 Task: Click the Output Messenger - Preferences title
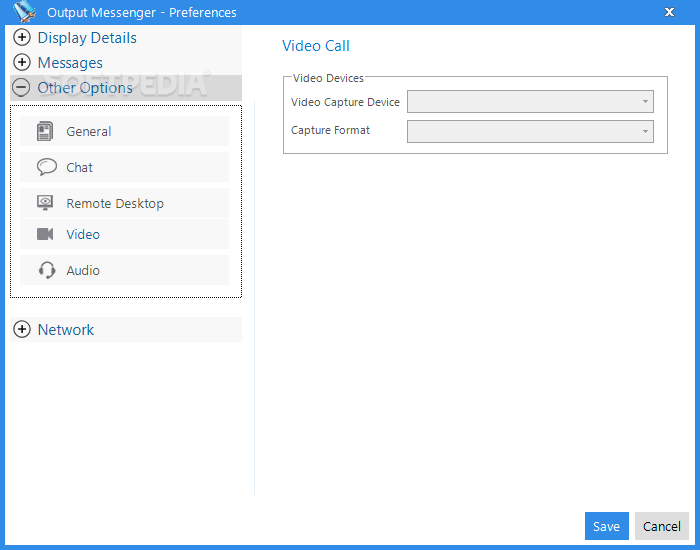142,12
